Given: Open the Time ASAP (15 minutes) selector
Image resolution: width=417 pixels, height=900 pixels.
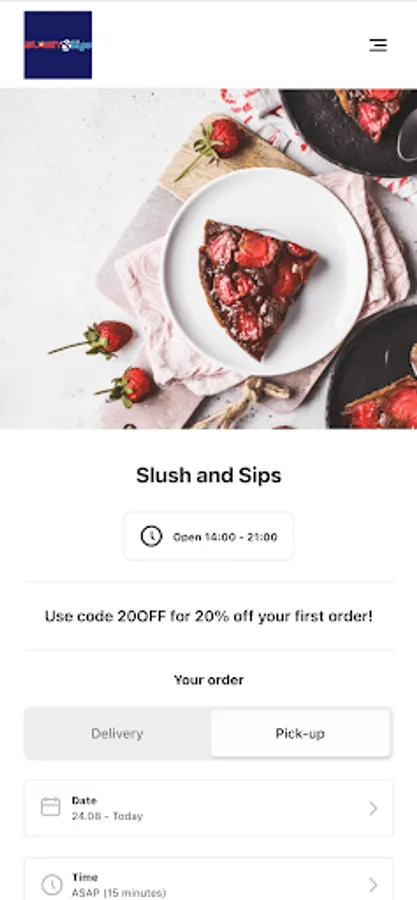Looking at the screenshot, I should 209,879.
